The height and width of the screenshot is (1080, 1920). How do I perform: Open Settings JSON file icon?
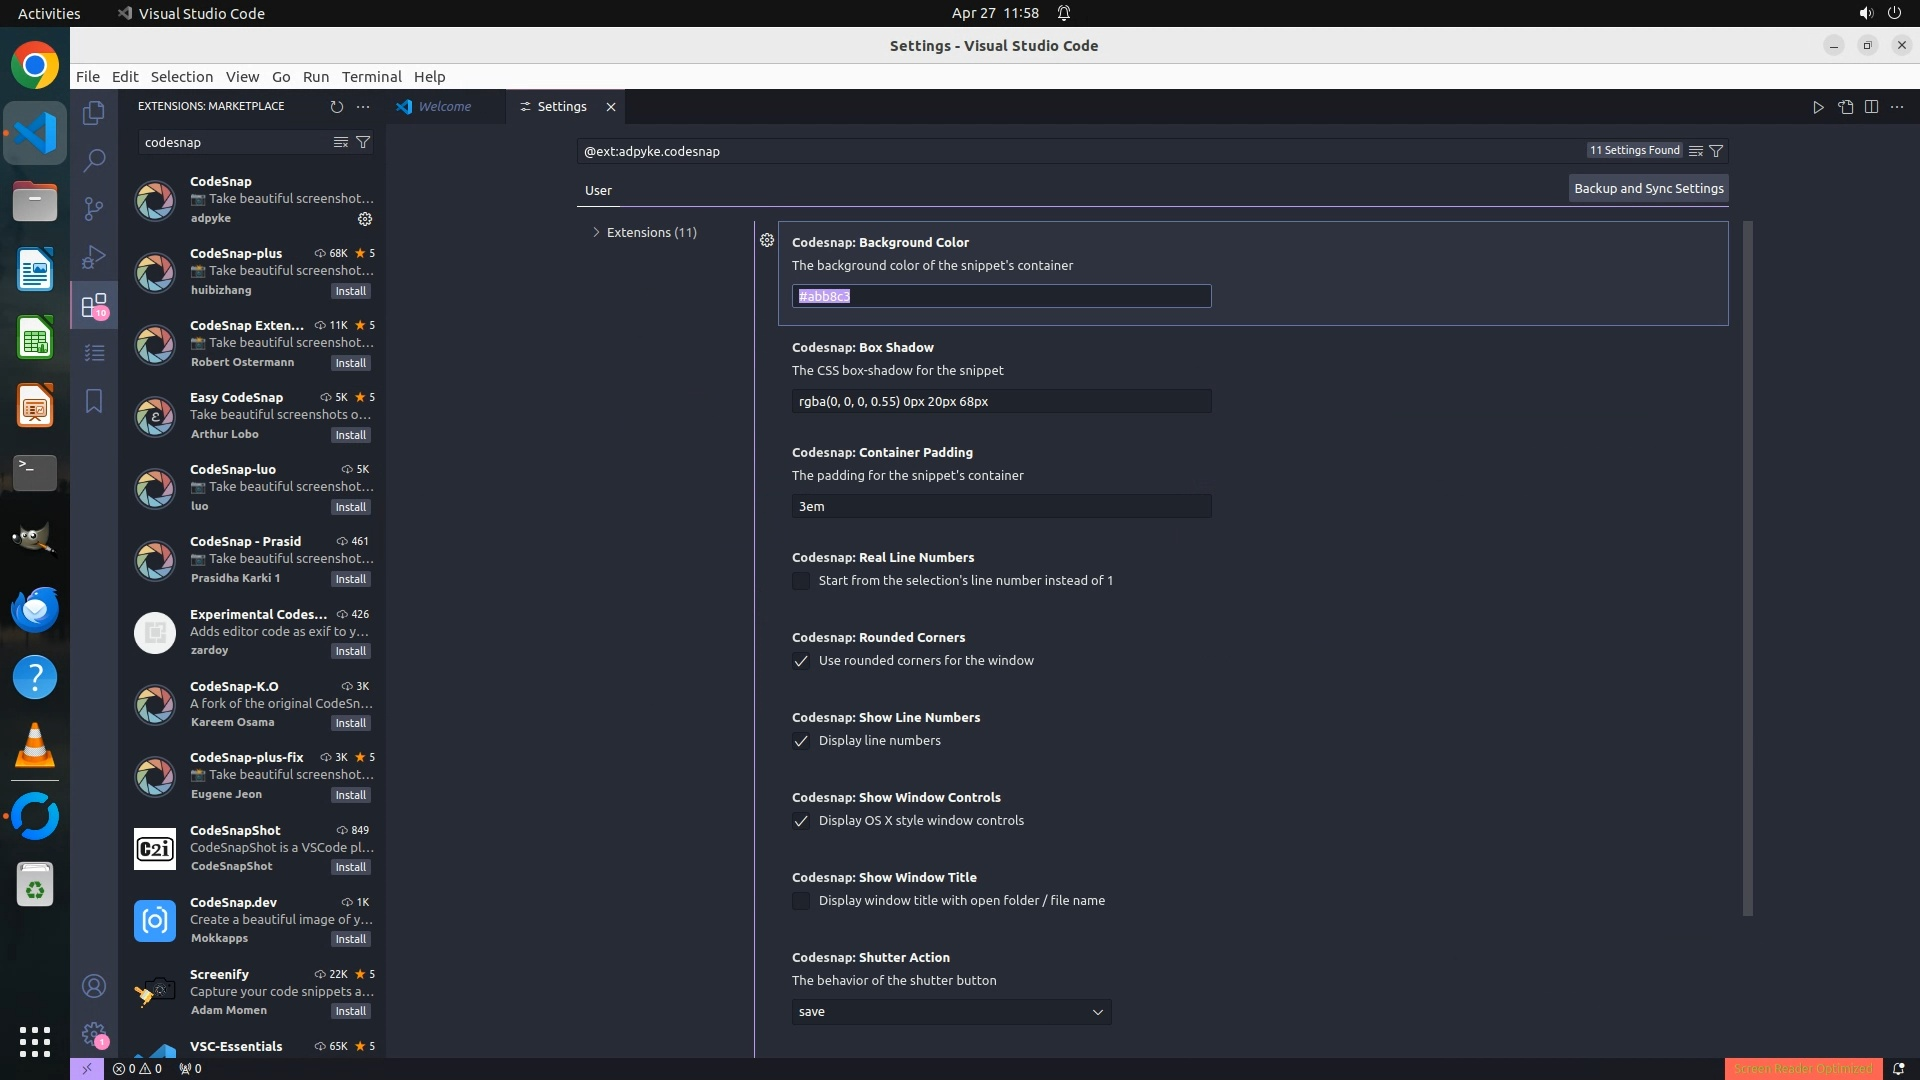(x=1845, y=107)
